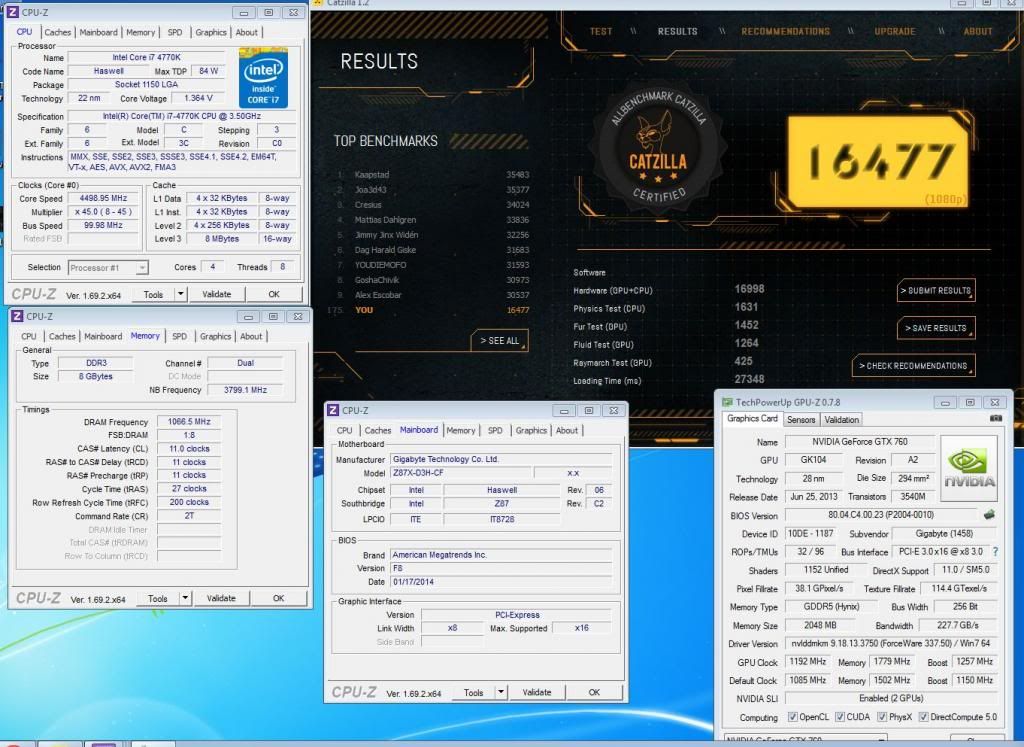This screenshot has height=747, width=1024.
Task: Switch to the RESULTS section in Catzilla
Action: (677, 31)
